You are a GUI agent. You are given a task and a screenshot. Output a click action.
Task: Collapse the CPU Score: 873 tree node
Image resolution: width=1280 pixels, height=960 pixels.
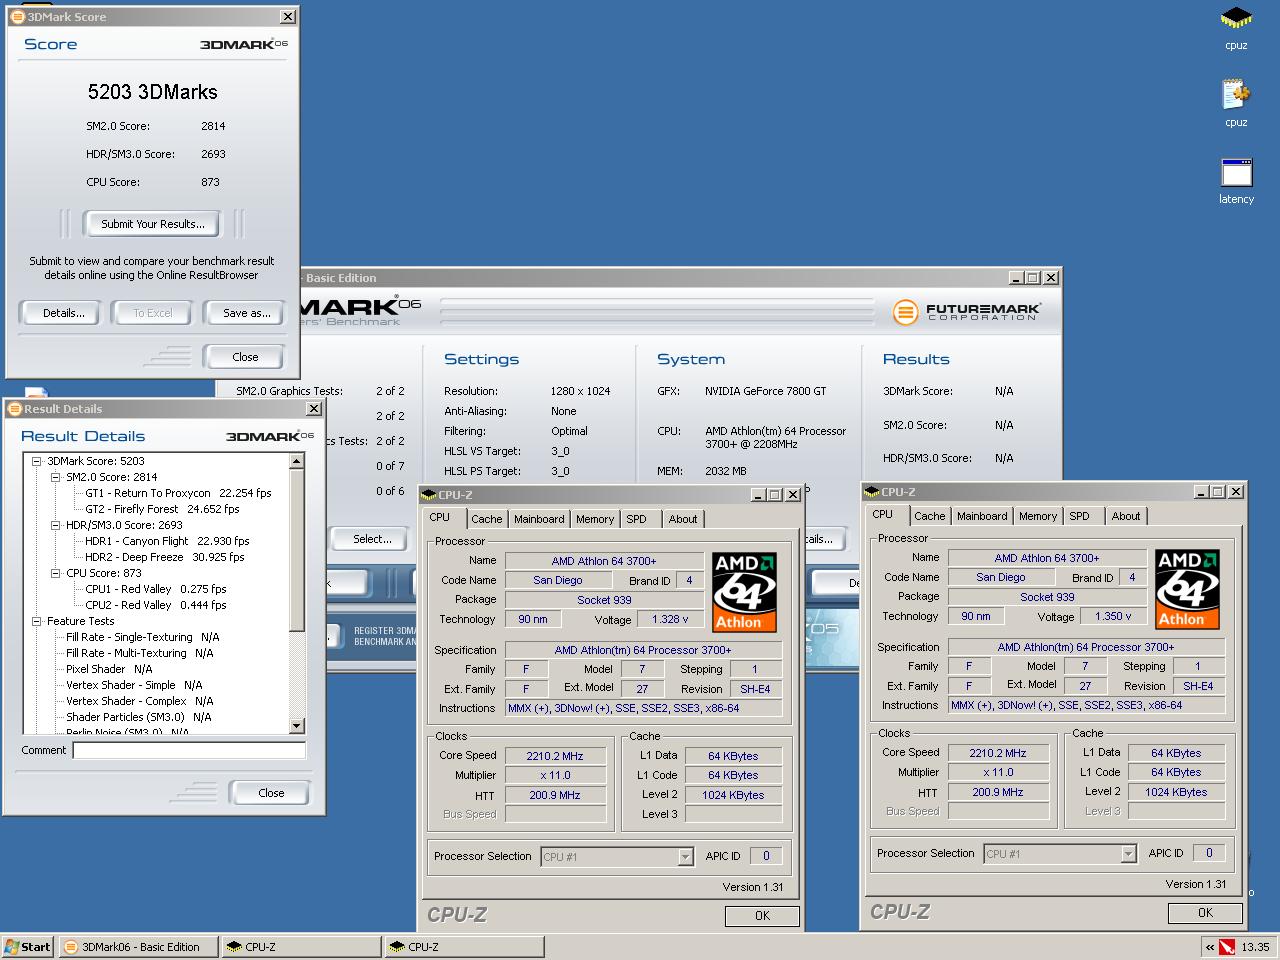click(56, 573)
